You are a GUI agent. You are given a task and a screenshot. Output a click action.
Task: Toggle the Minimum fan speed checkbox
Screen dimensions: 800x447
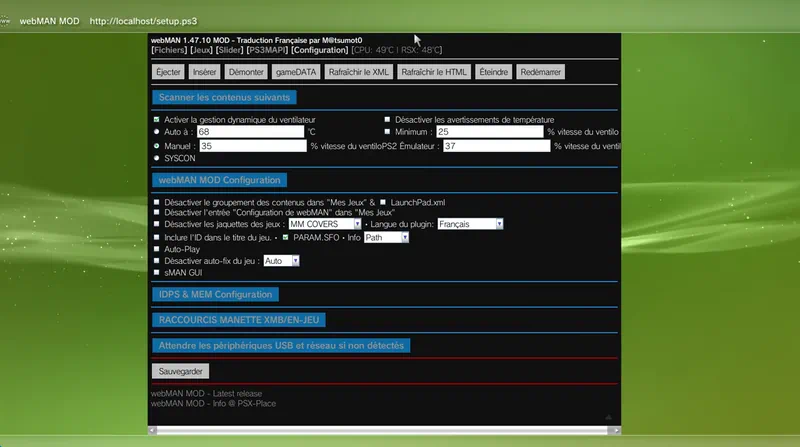point(387,132)
